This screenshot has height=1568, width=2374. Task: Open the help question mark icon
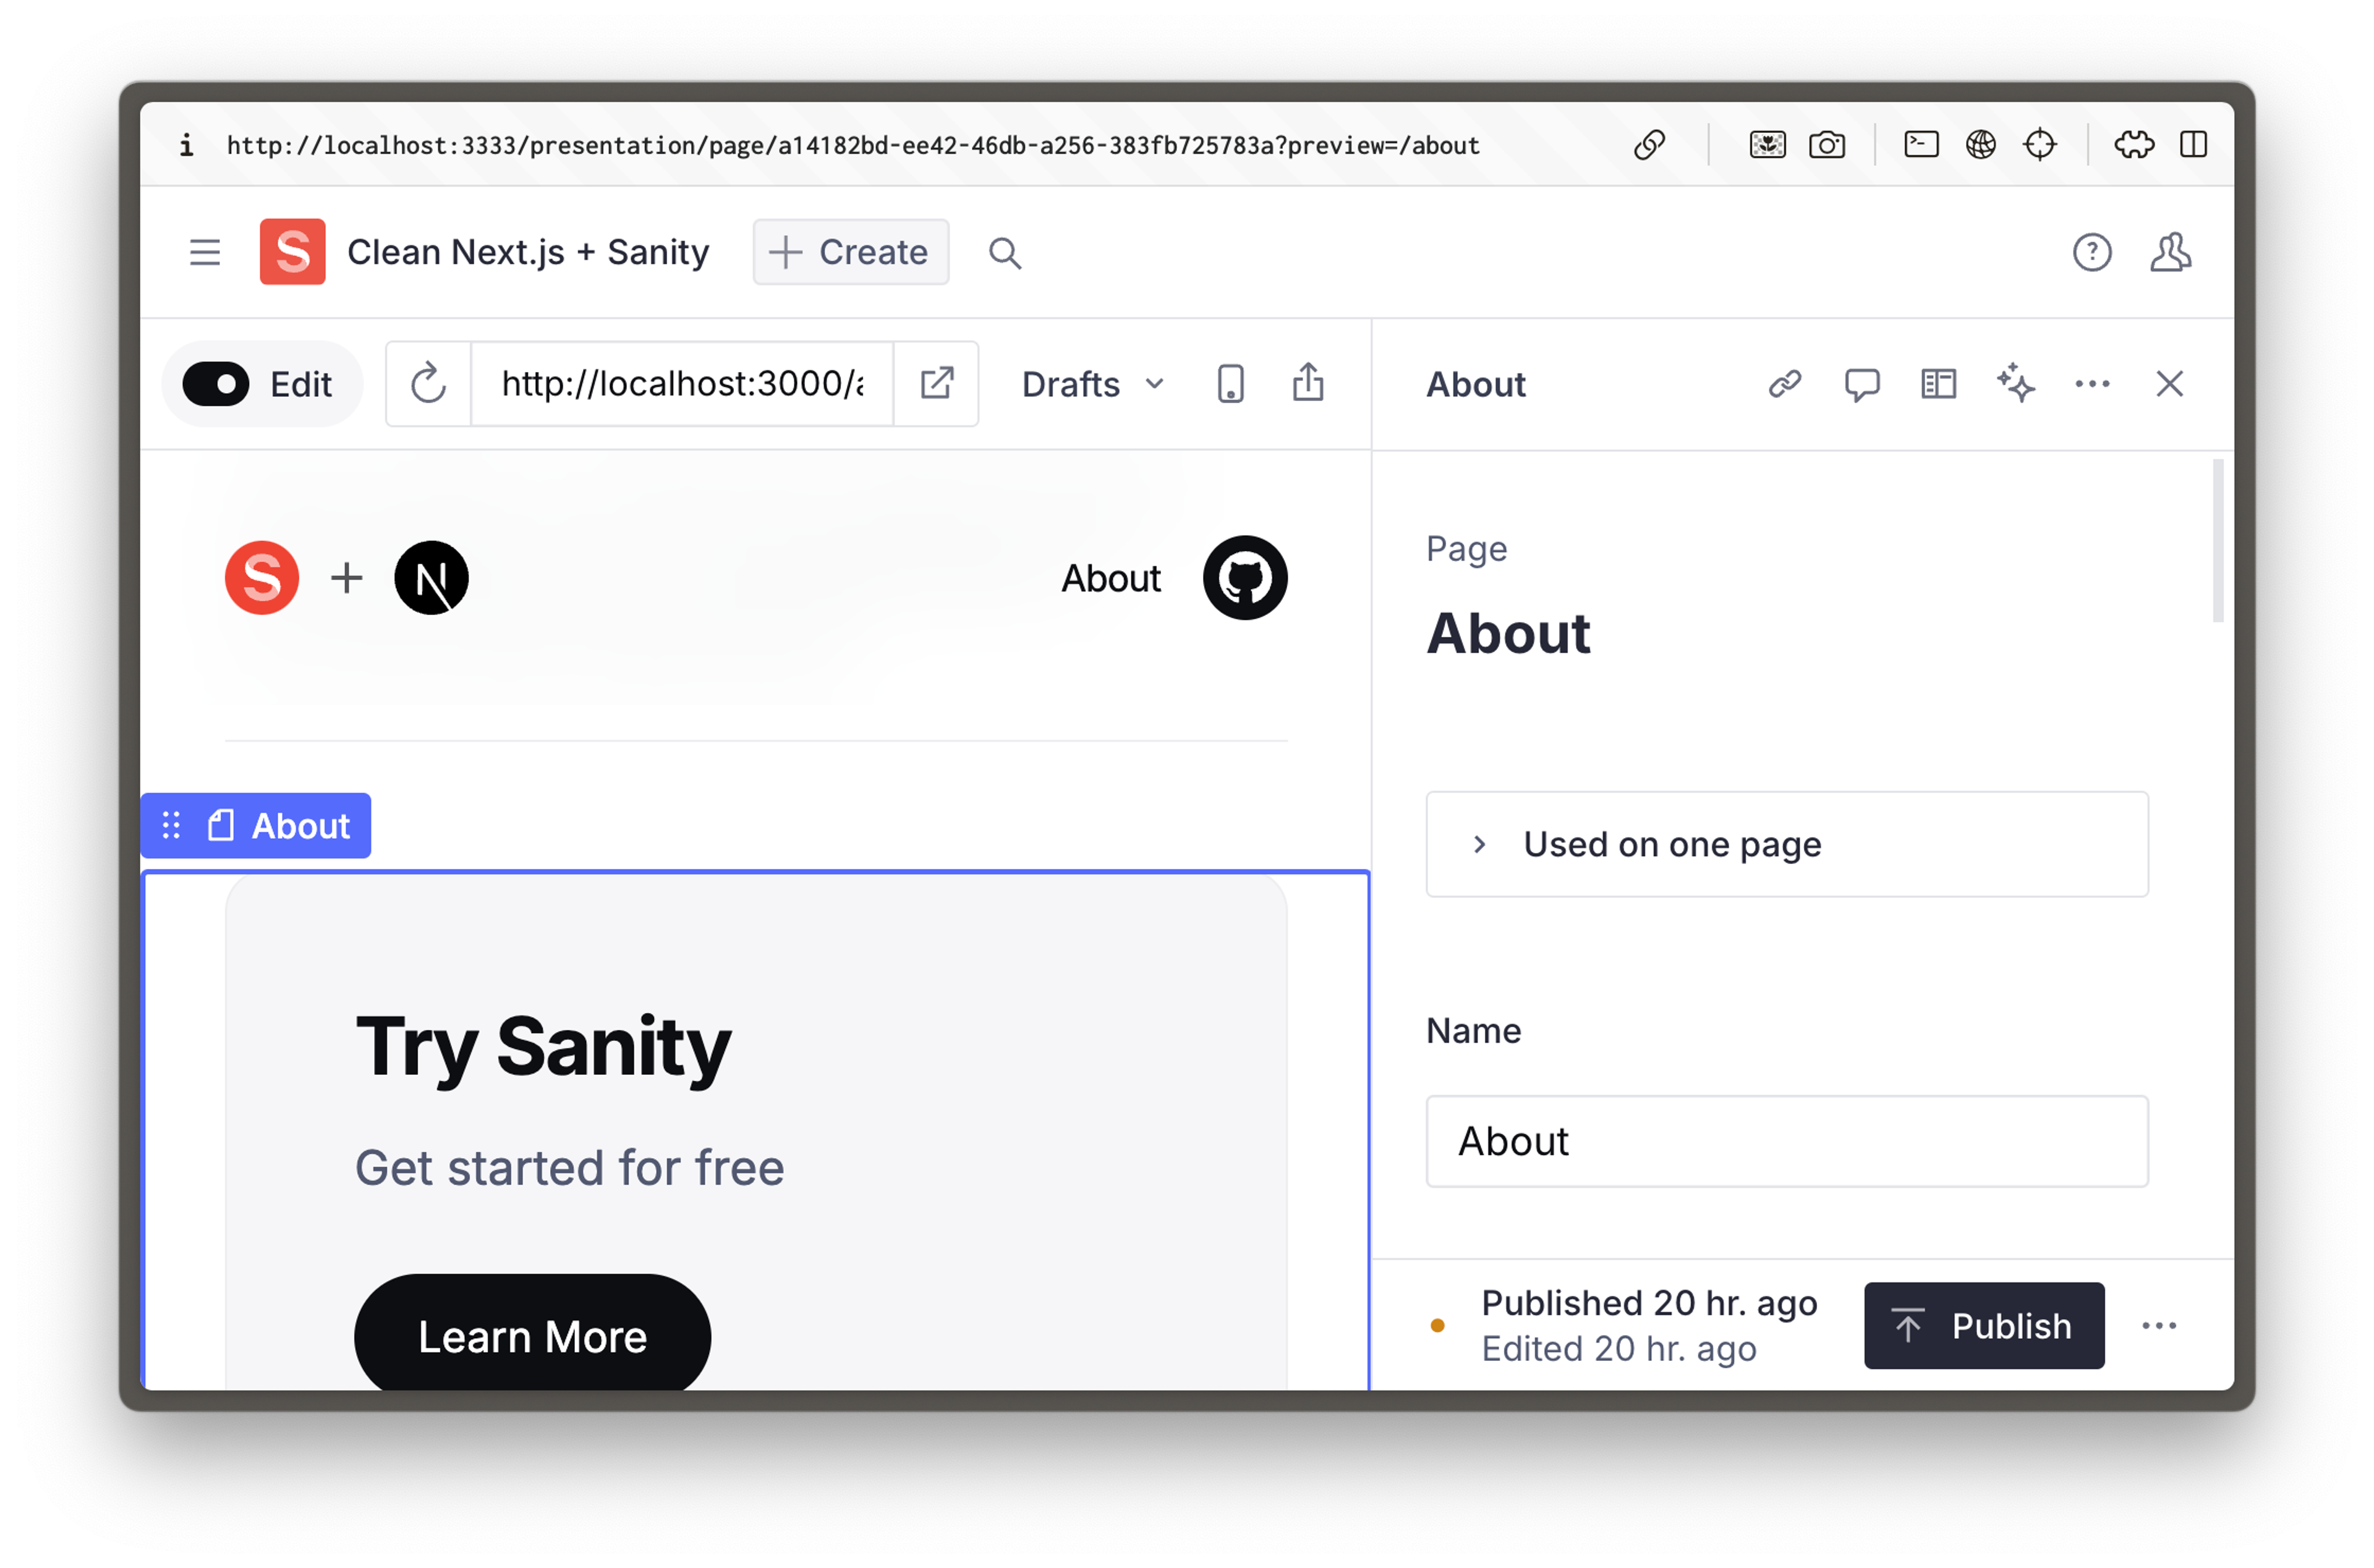(x=2092, y=252)
